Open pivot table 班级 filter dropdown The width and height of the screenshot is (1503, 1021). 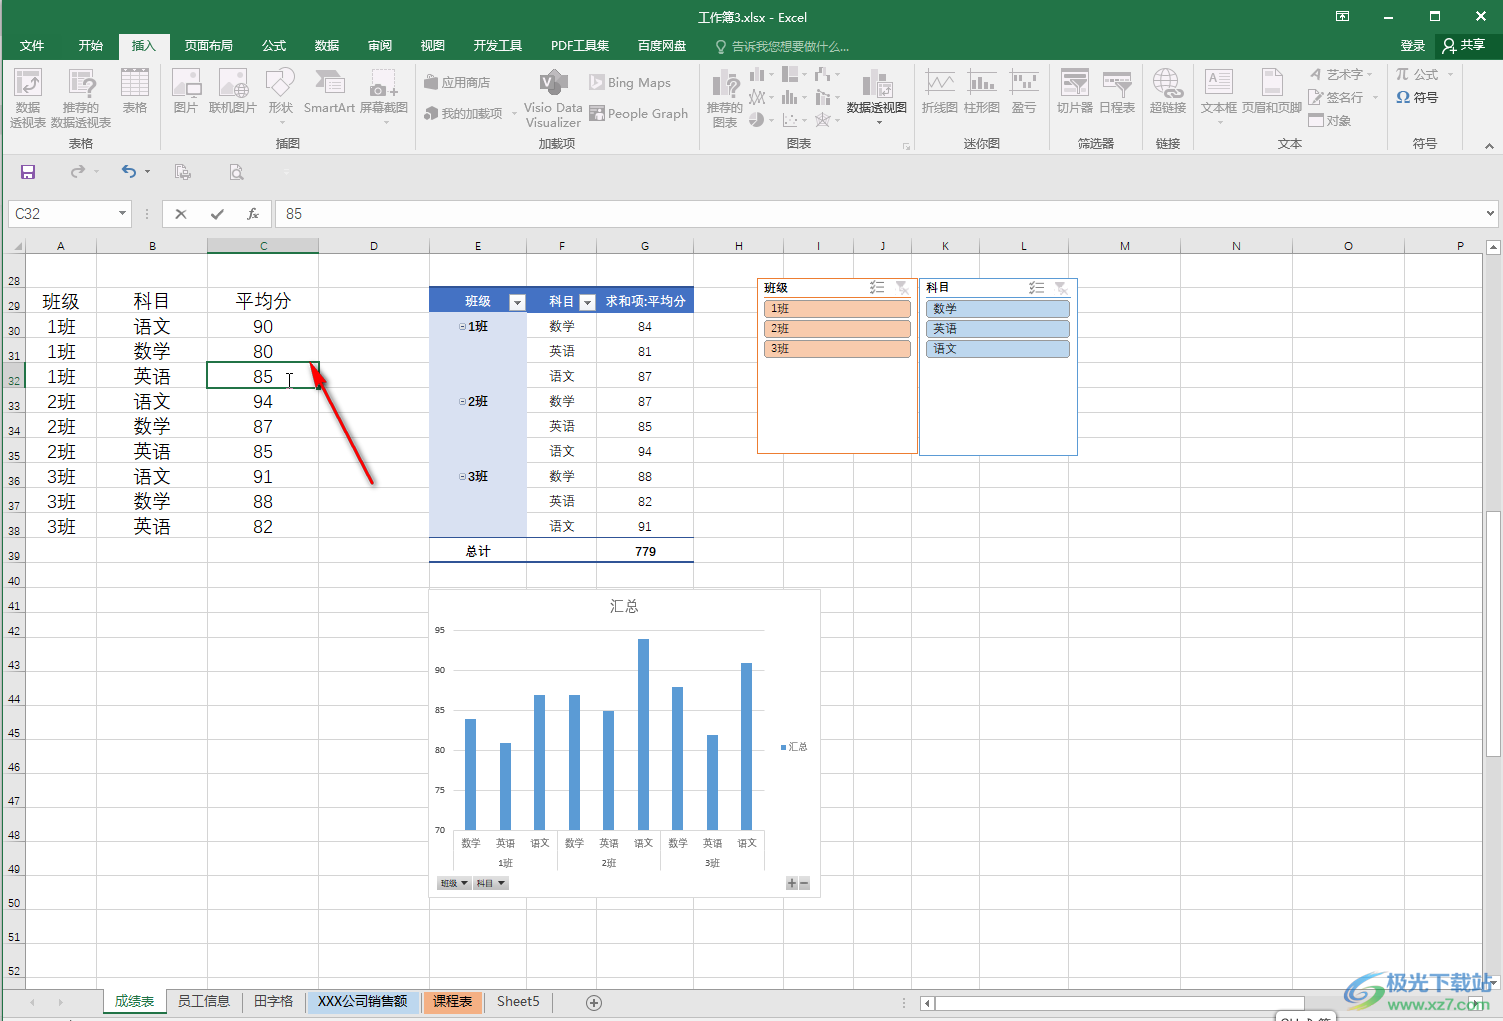[517, 302]
